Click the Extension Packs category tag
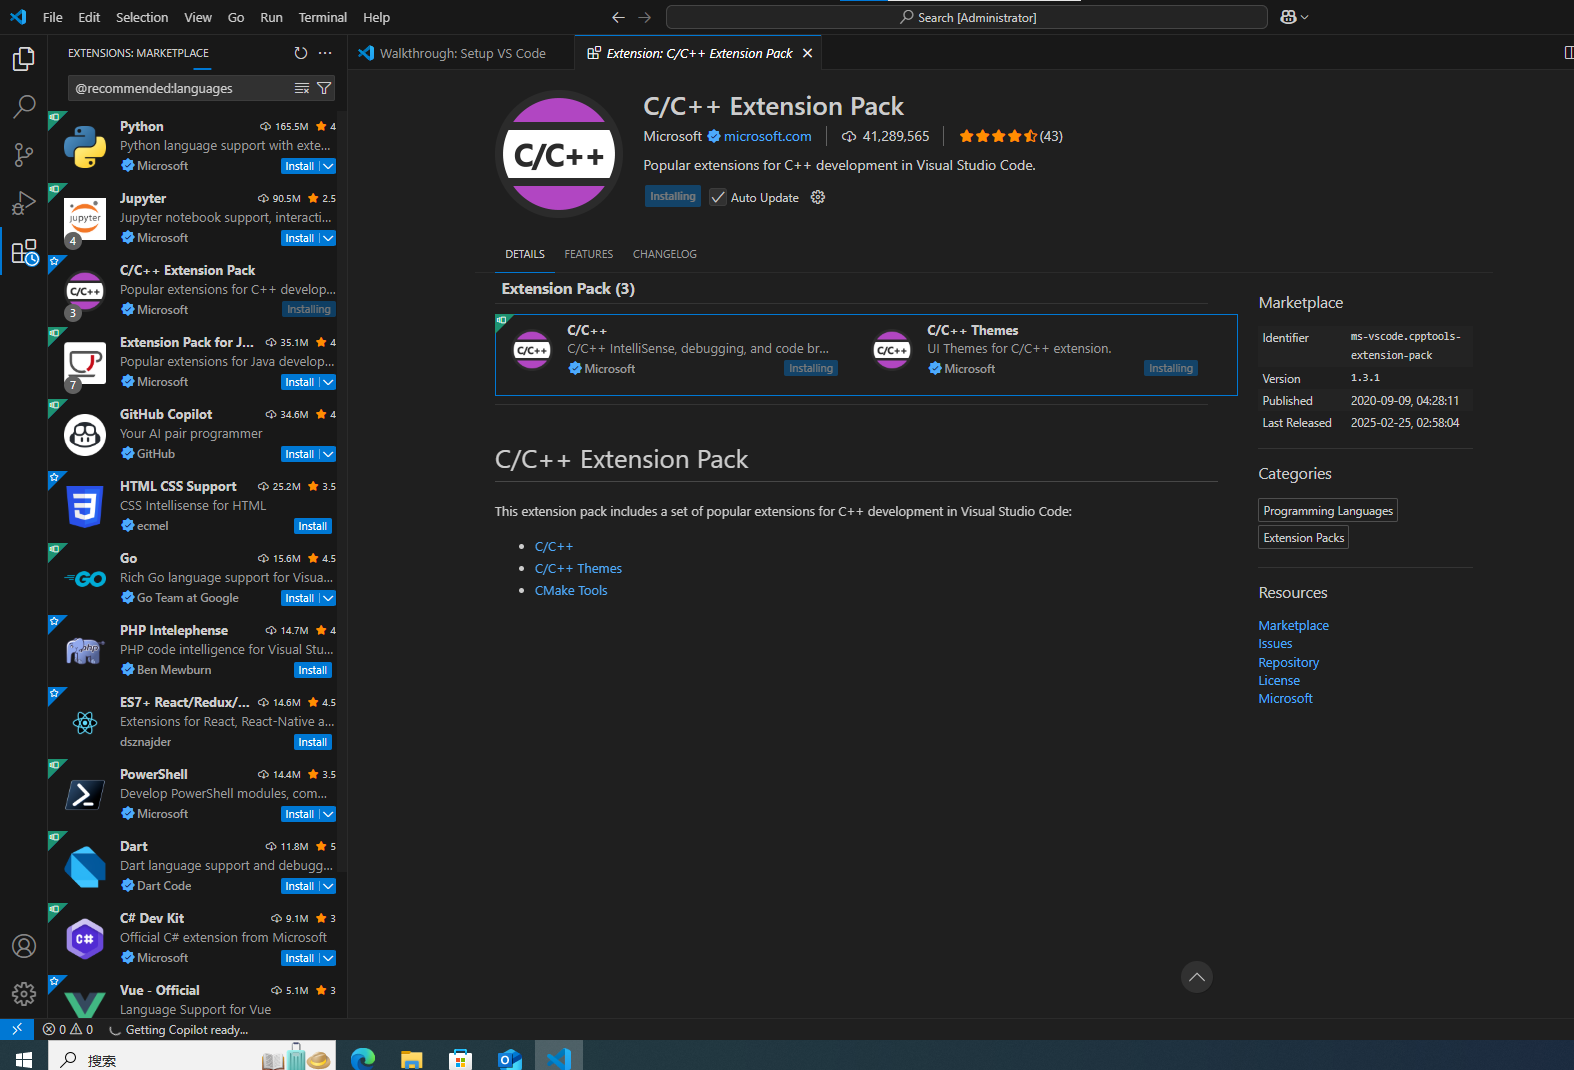This screenshot has height=1070, width=1574. click(1304, 537)
